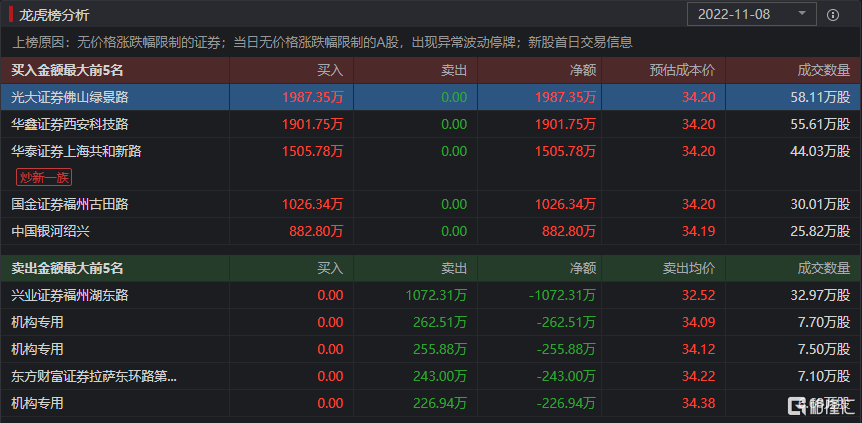Viewport: 862px width, 423px height.
Task: Click net amount -1072.31万
Action: pyautogui.click(x=562, y=295)
